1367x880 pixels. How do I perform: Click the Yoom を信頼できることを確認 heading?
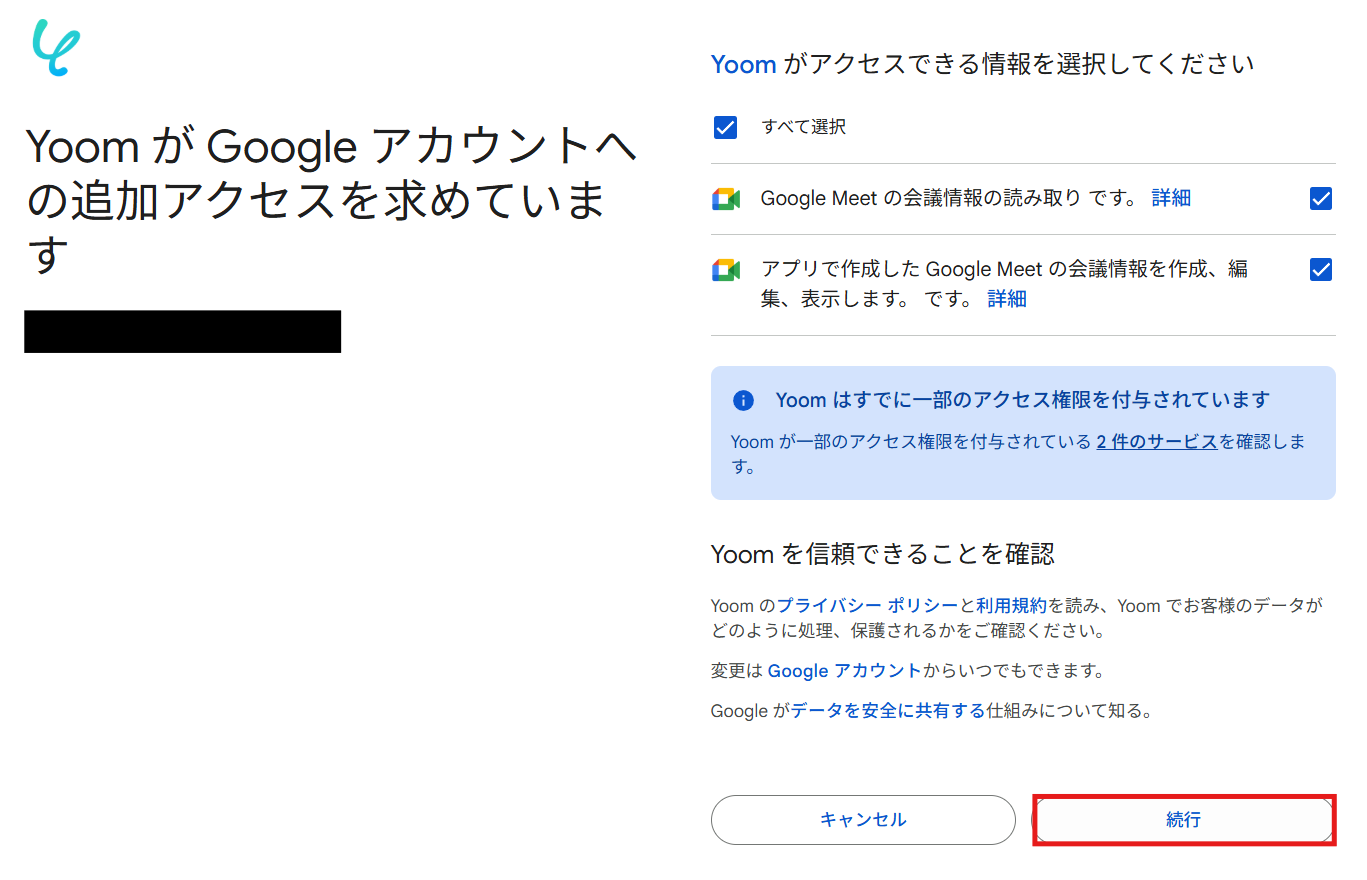tap(882, 554)
